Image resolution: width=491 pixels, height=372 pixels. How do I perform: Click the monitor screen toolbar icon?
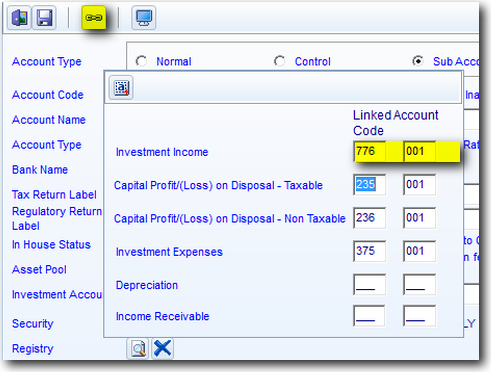(x=144, y=18)
